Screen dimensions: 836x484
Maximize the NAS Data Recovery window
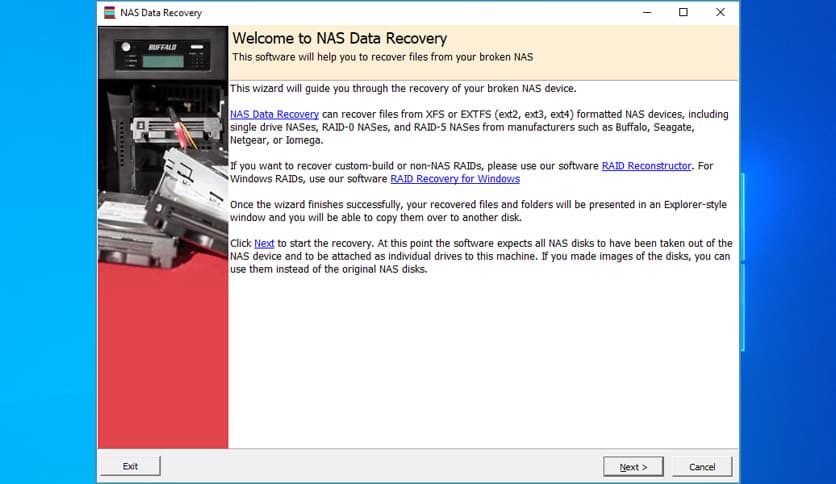683,12
